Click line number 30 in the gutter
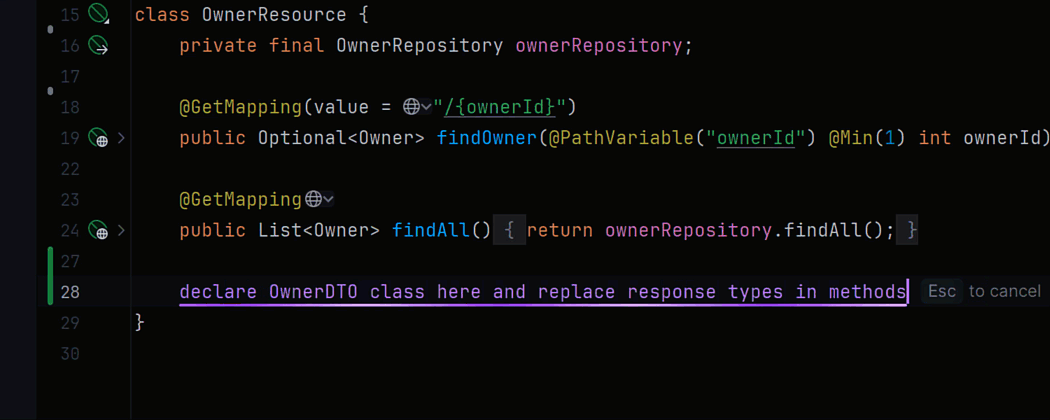1050x420 pixels. (69, 354)
